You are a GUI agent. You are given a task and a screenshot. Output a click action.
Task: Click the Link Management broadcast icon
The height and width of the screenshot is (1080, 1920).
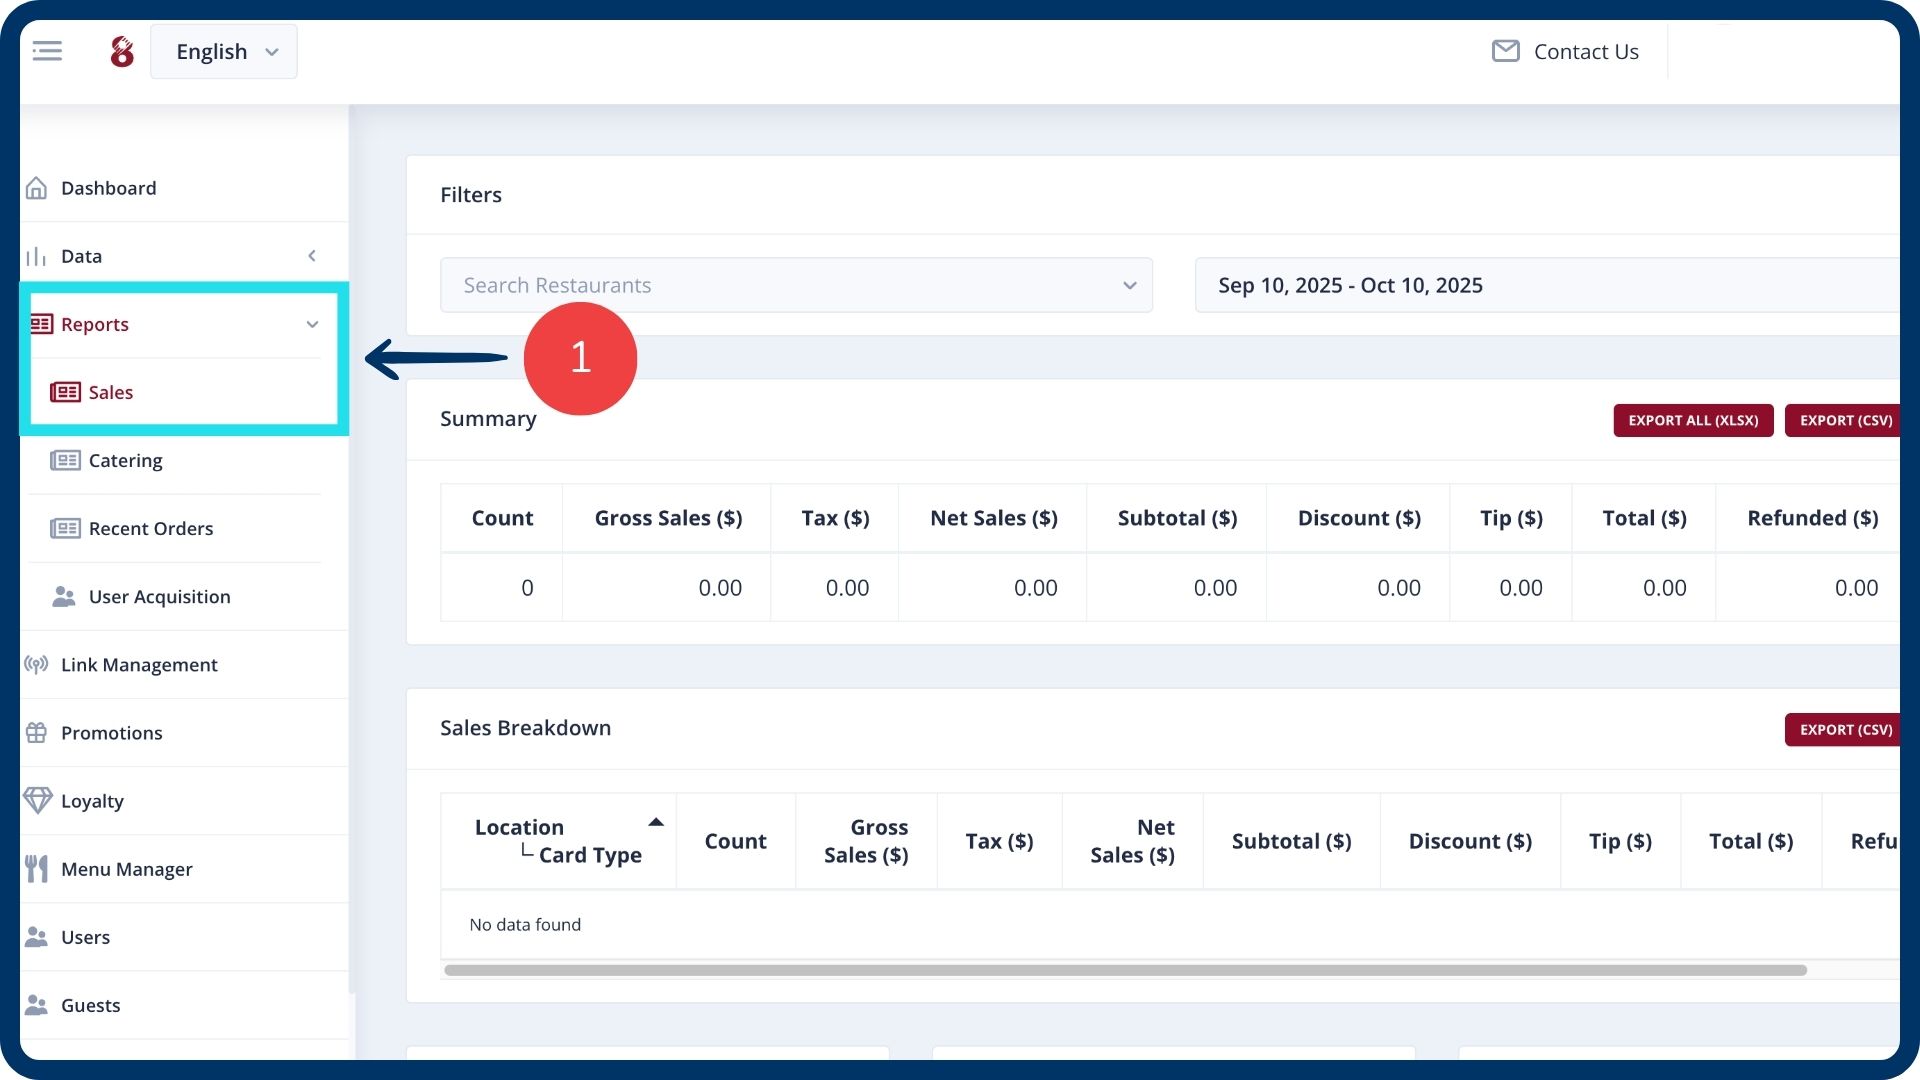coord(37,664)
